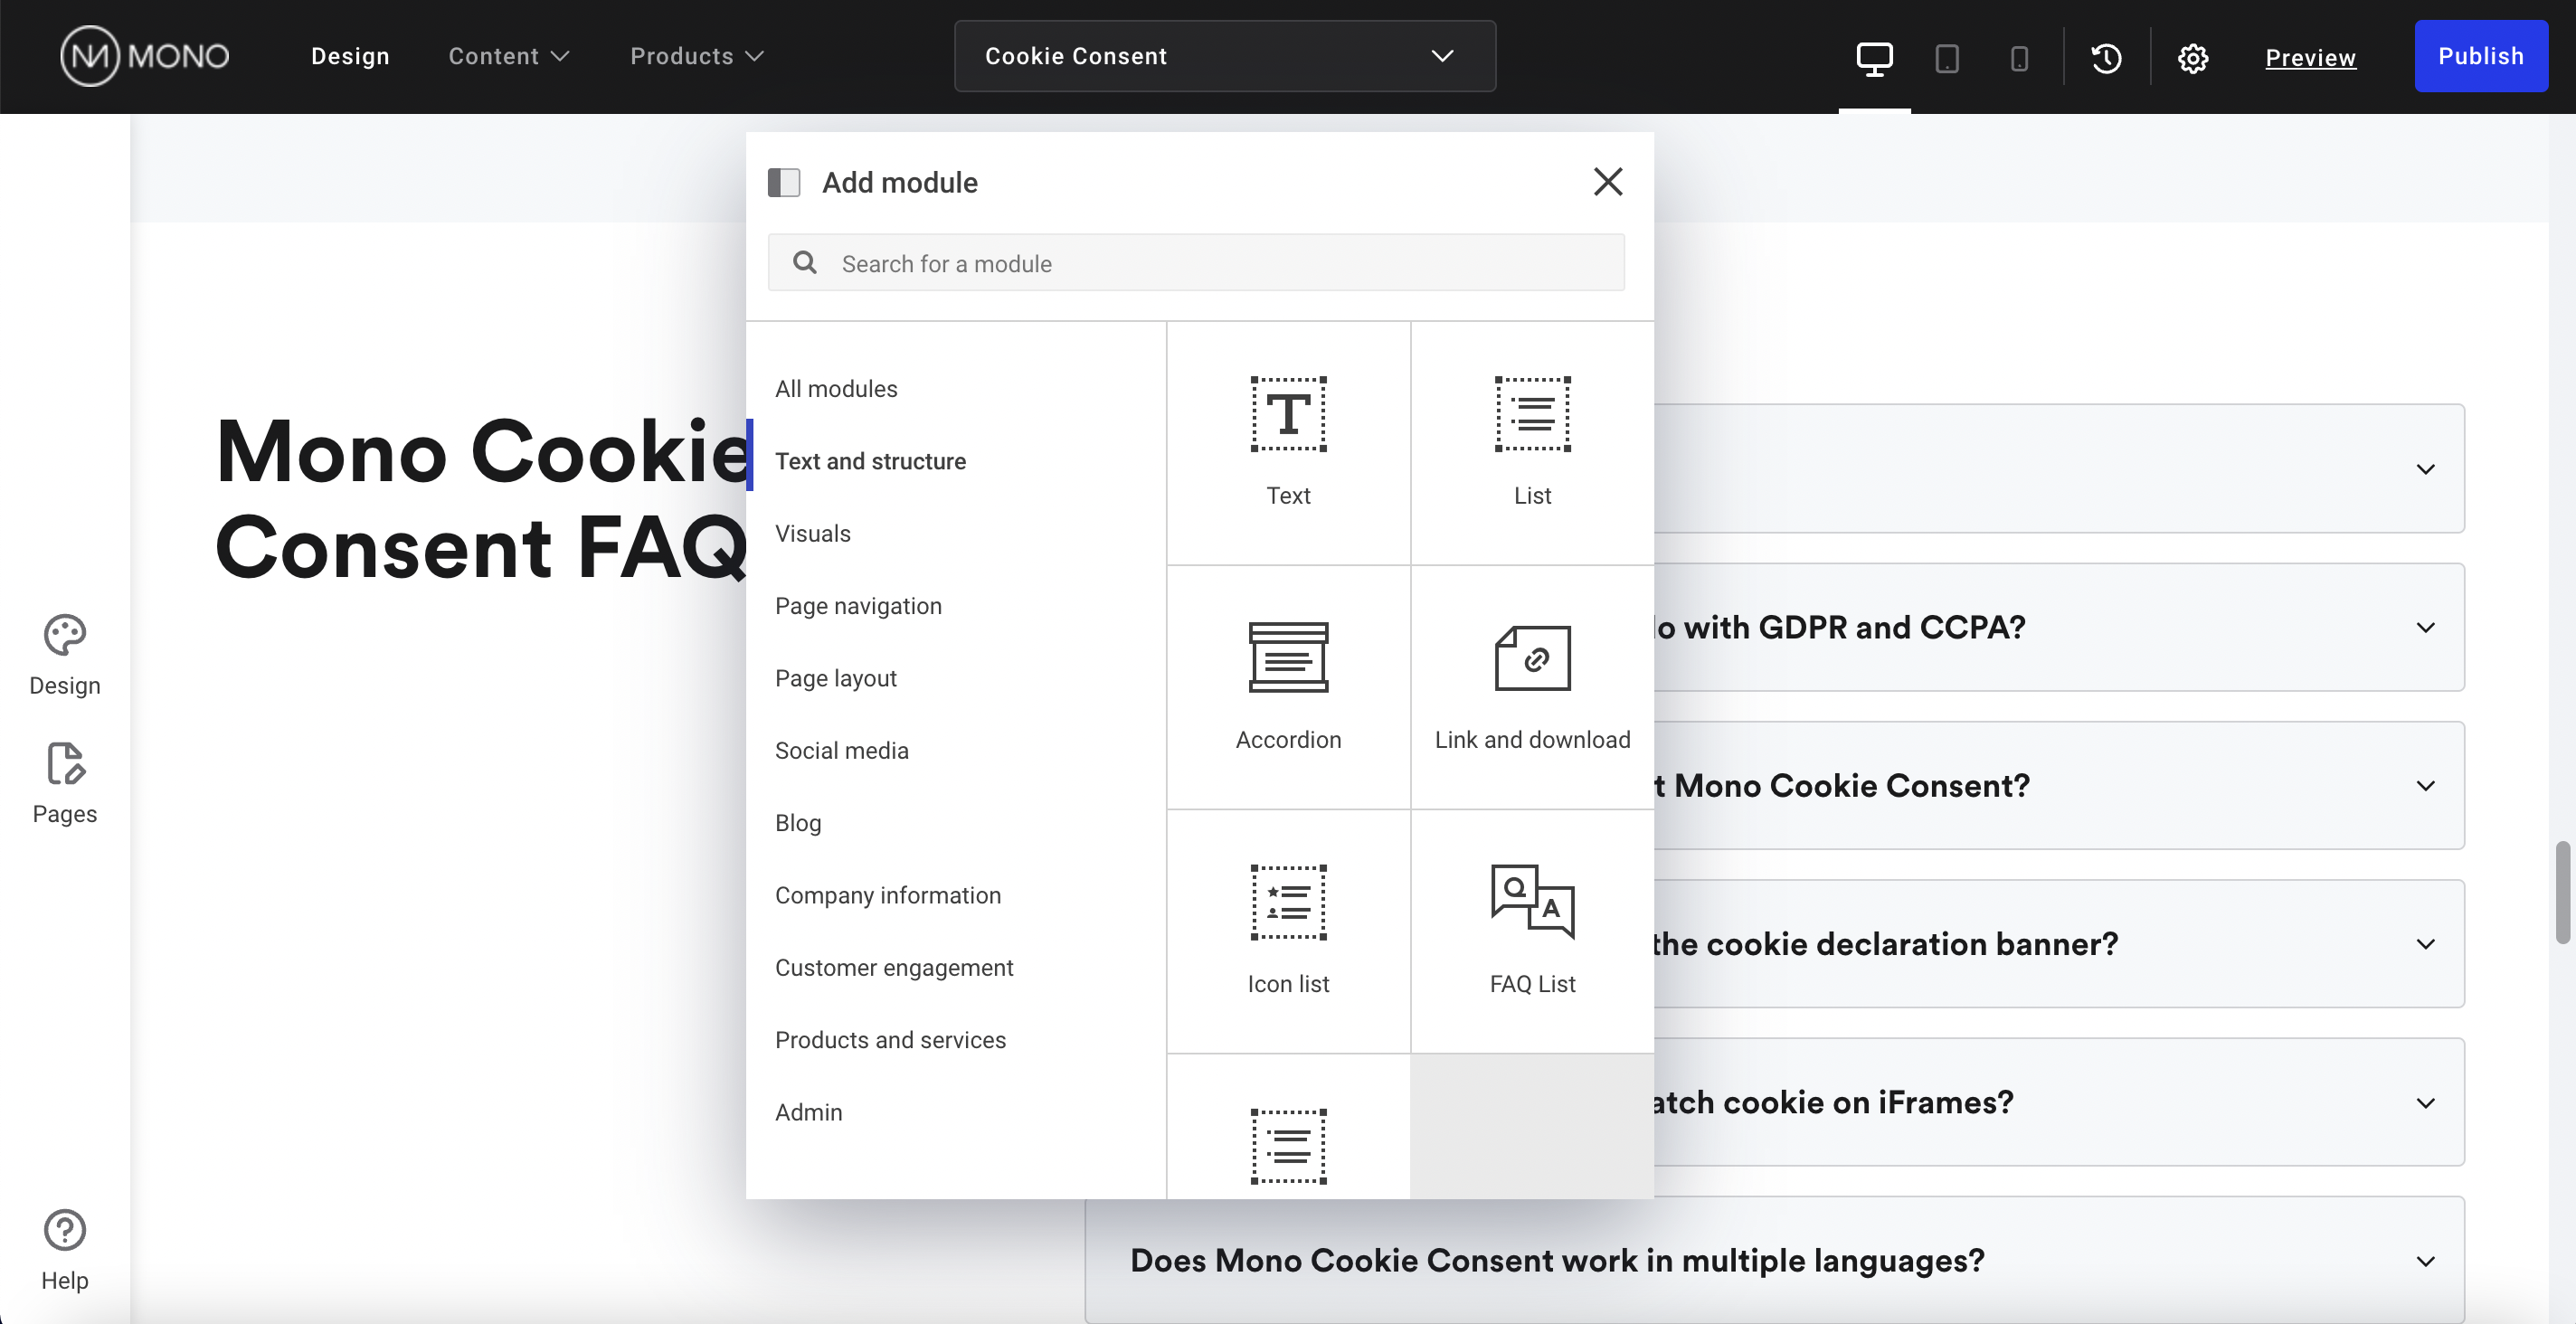Select the Page navigation category
Screen dimensions: 2576x1324
coord(858,605)
